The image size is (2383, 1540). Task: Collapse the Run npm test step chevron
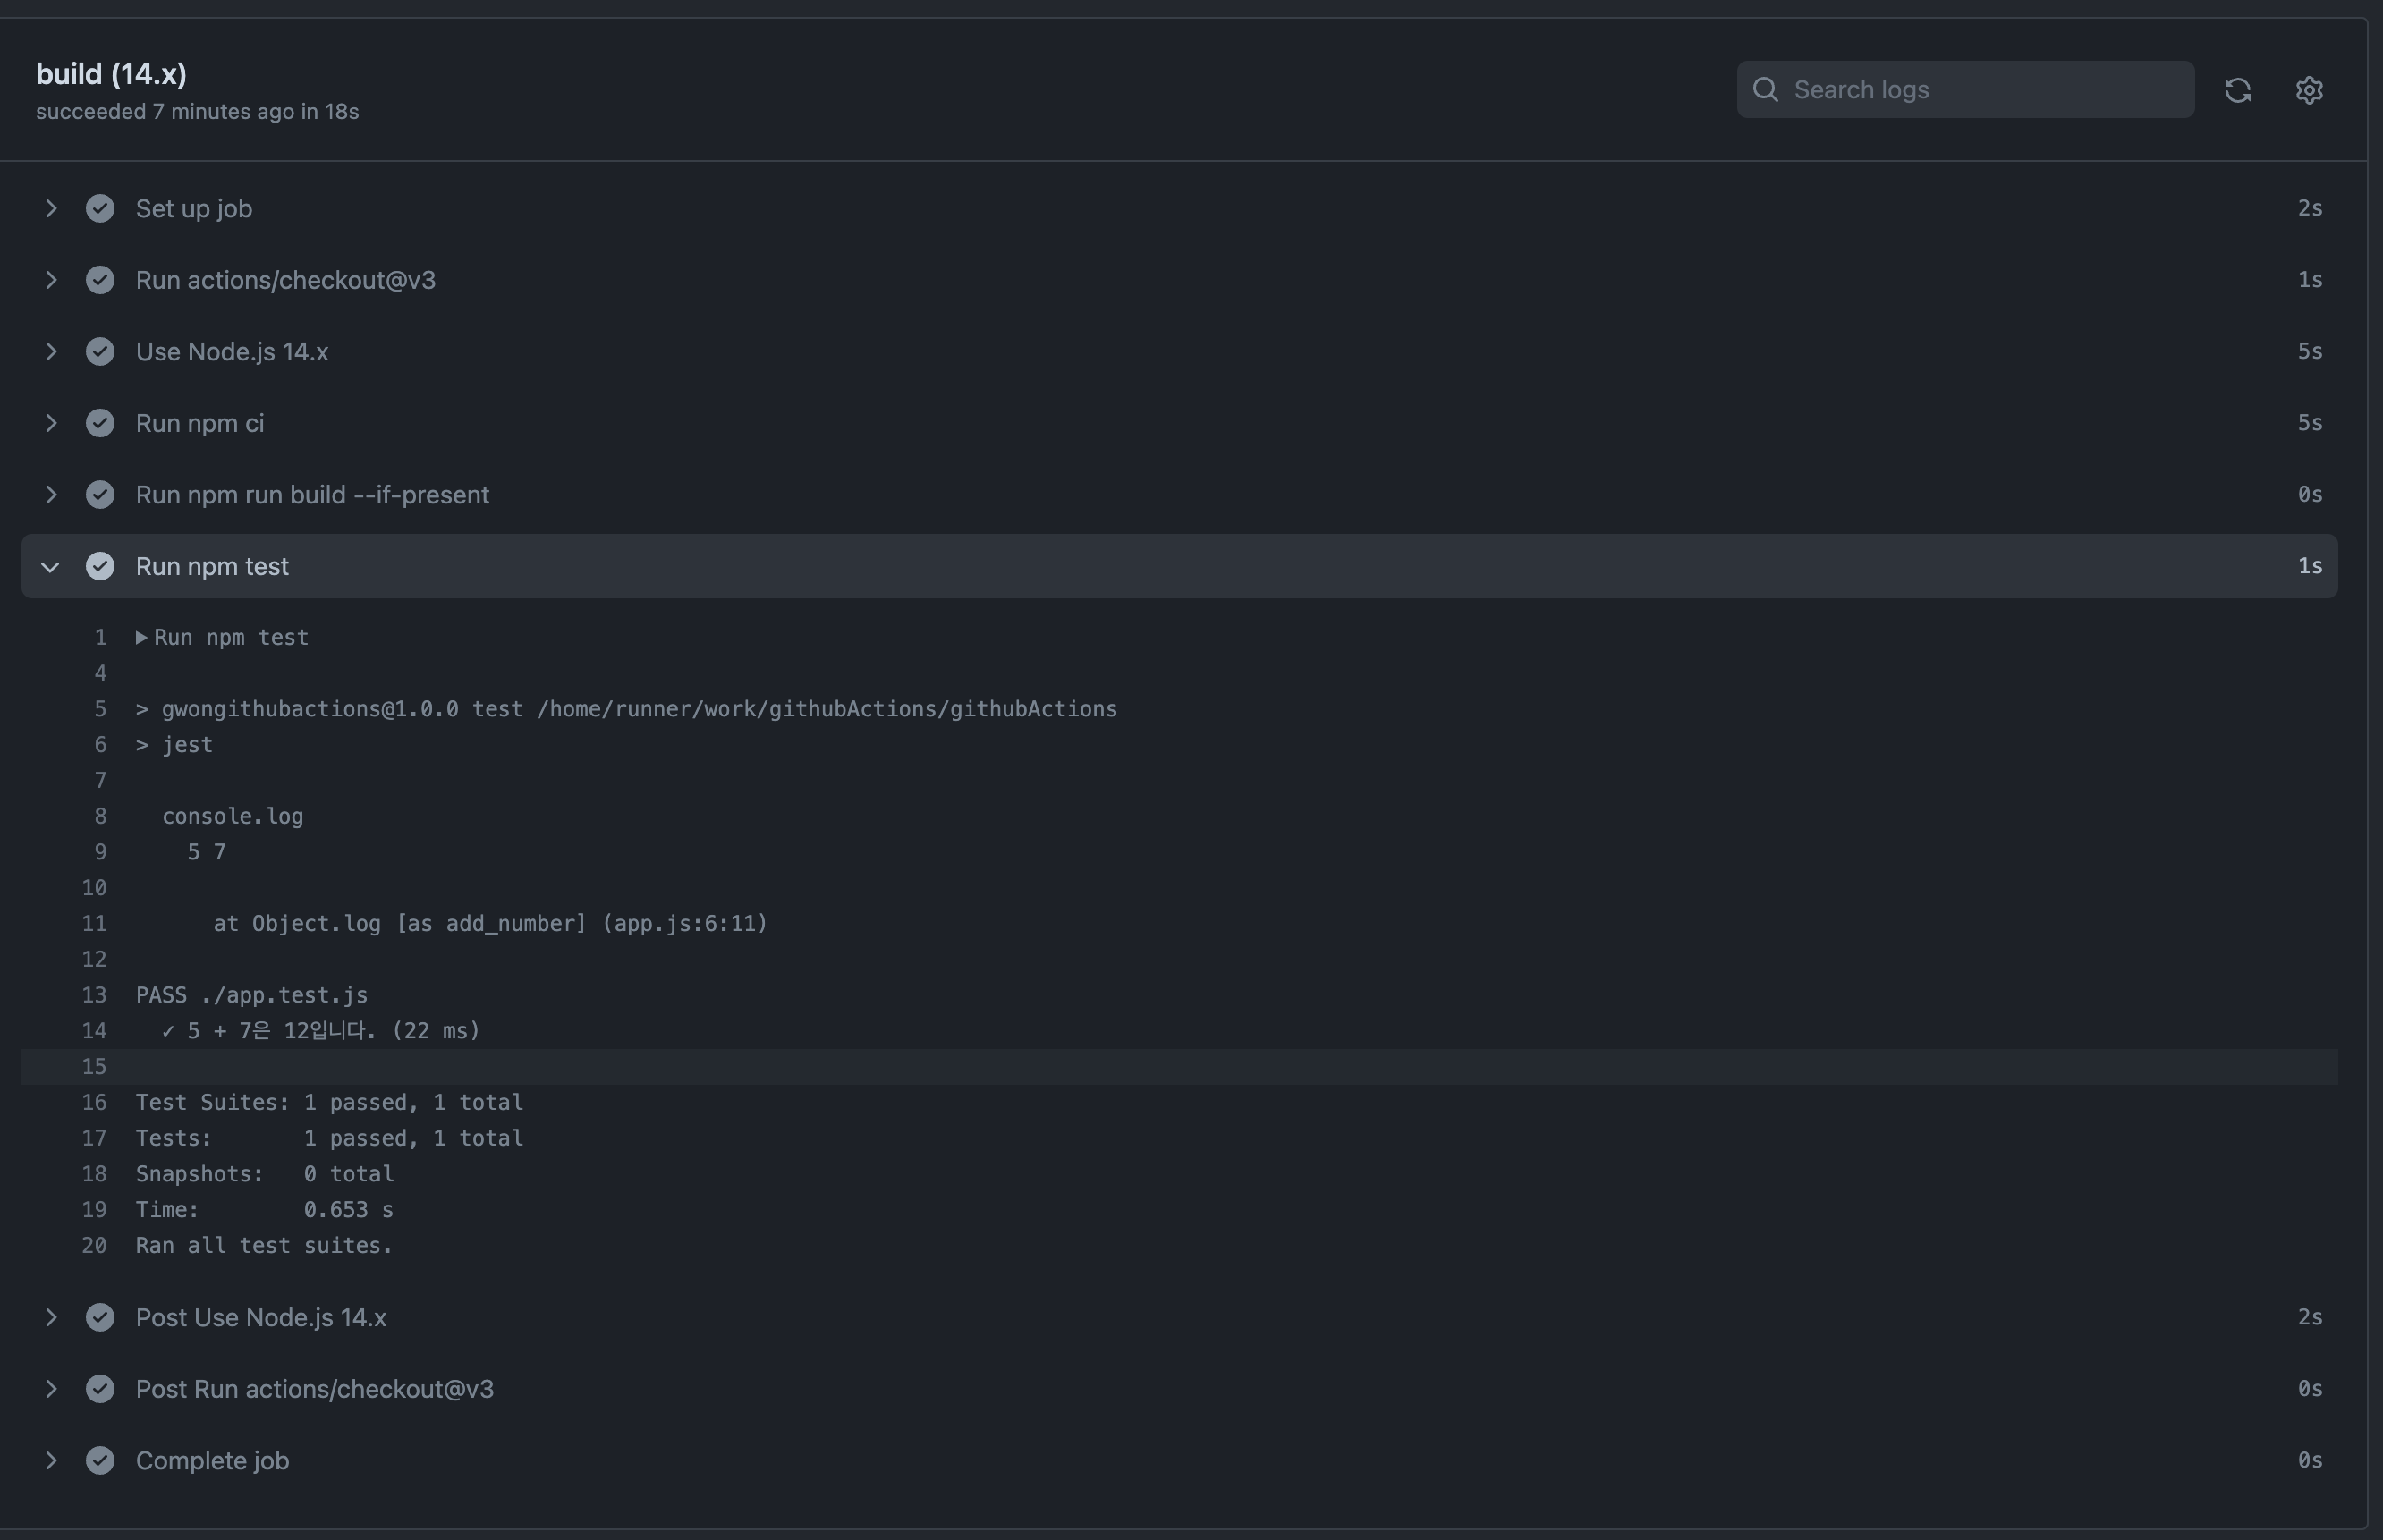point(51,567)
